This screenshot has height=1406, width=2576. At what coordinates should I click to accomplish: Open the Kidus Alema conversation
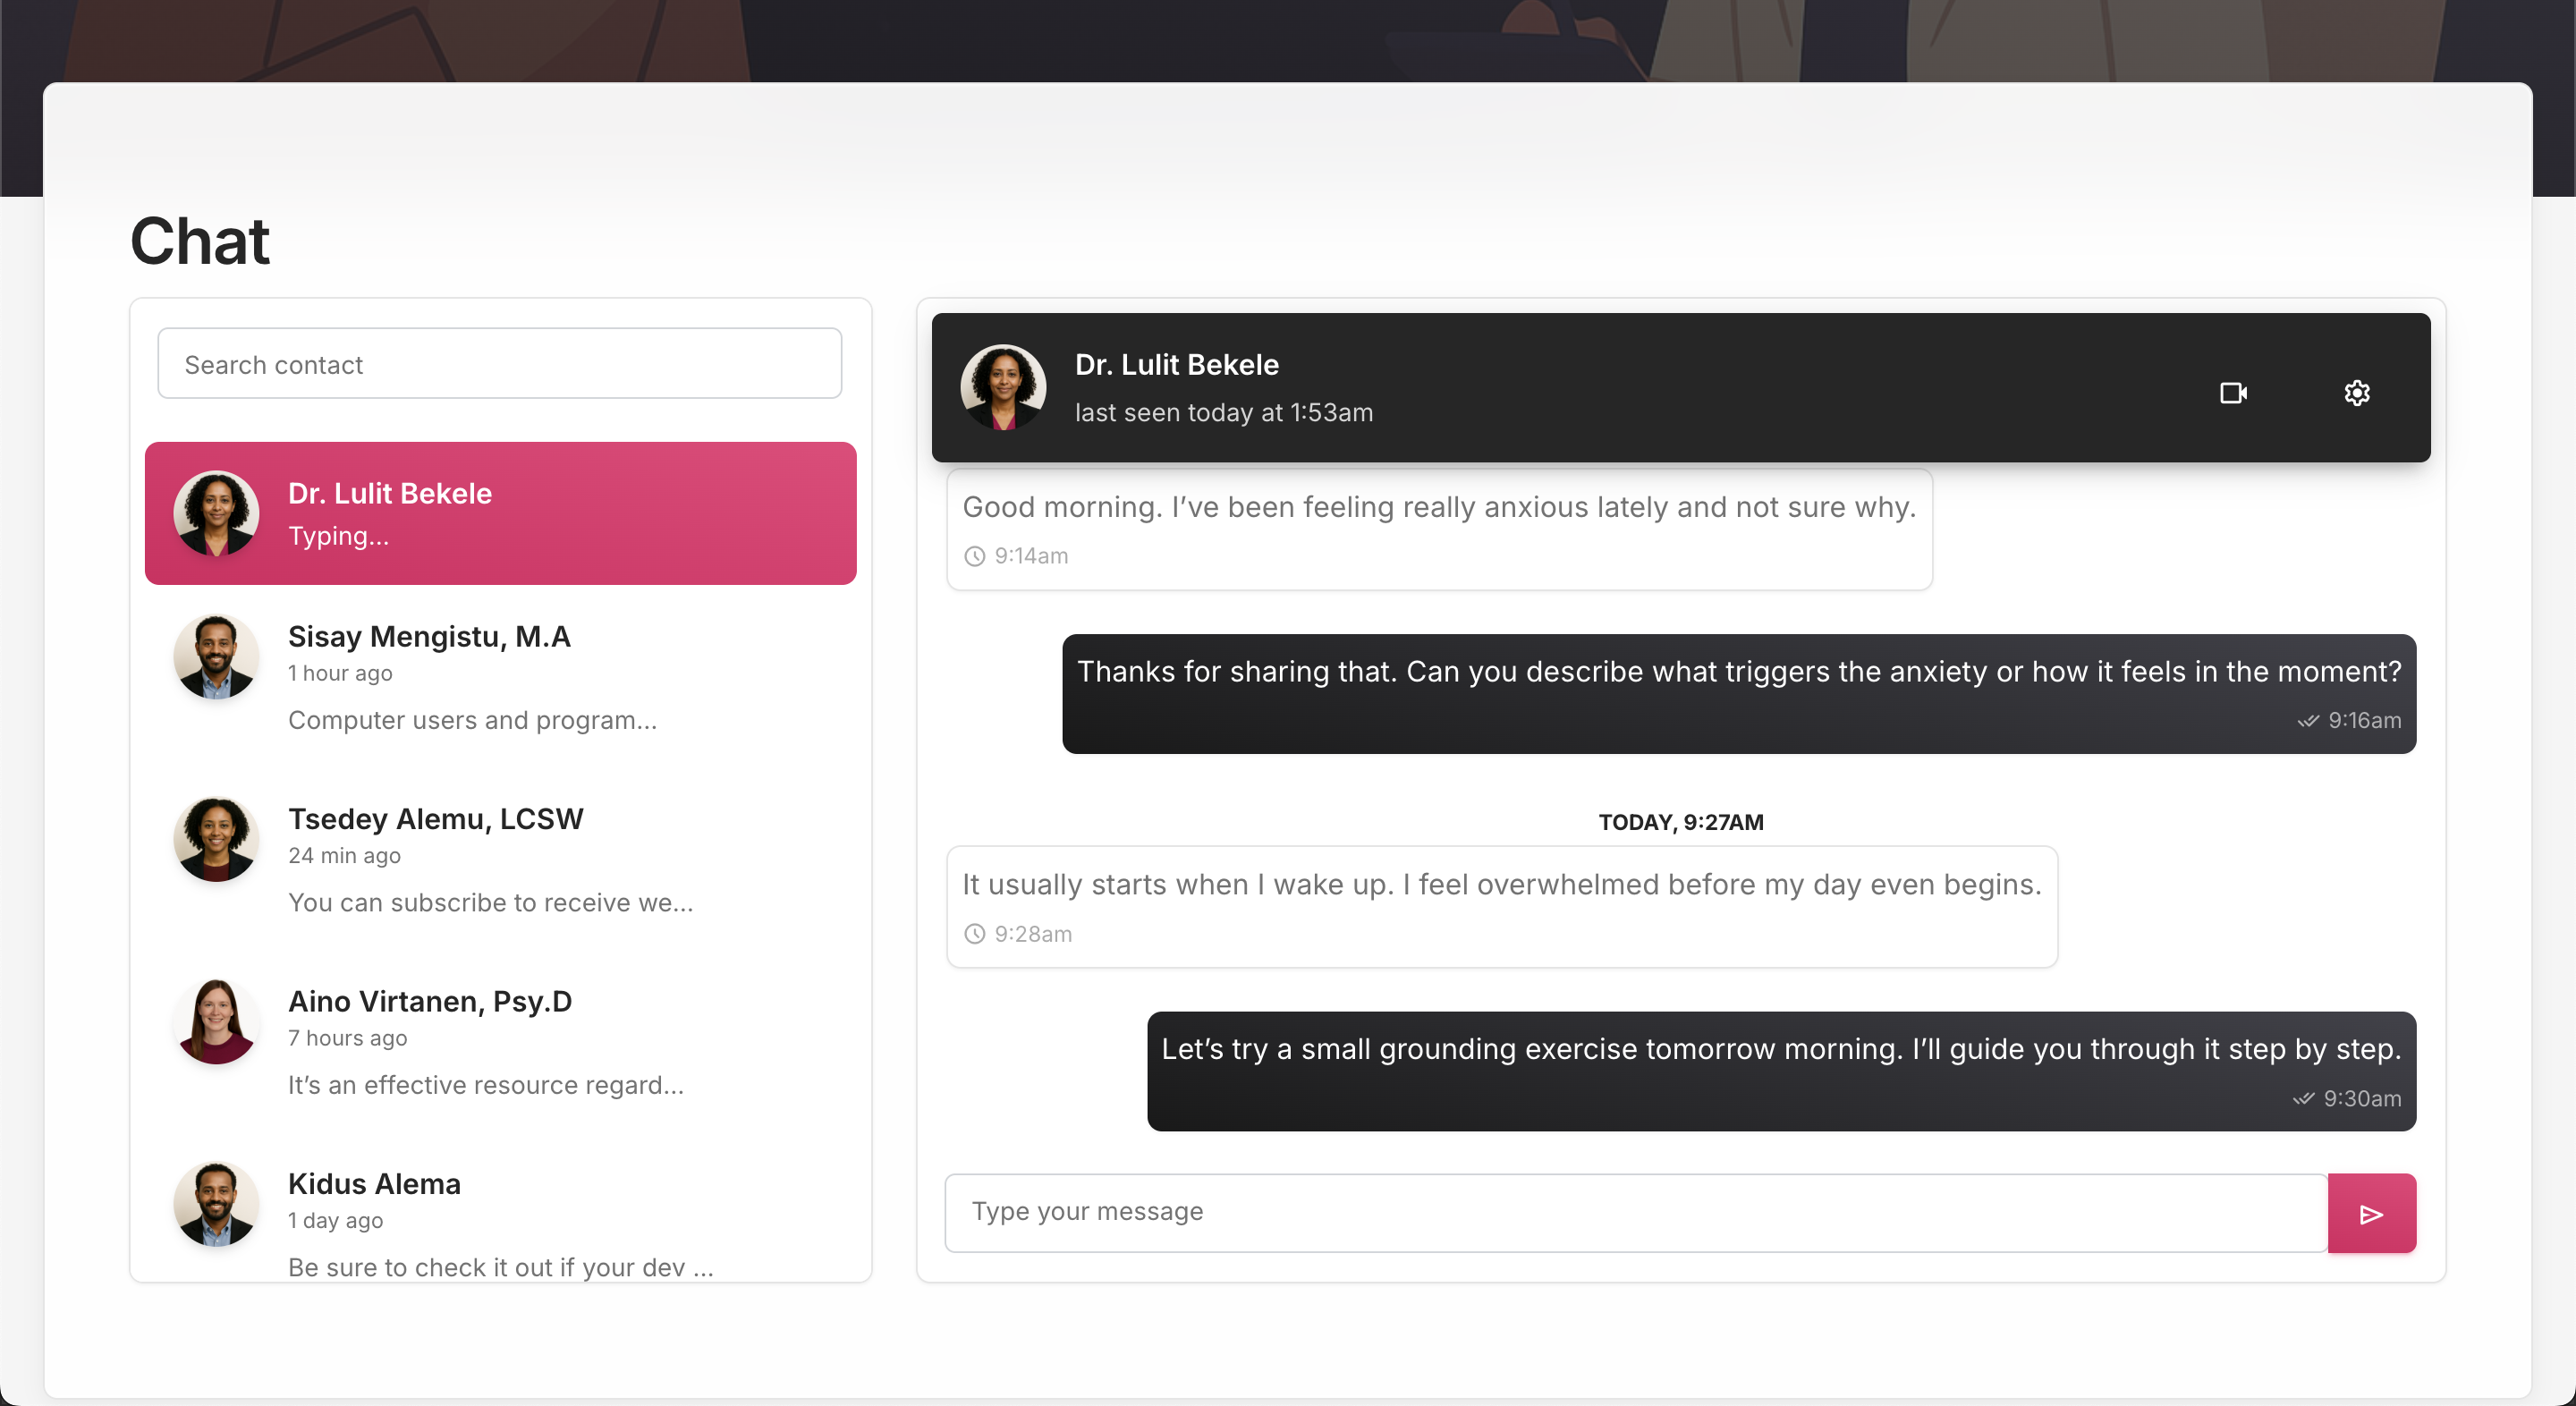tap(500, 1222)
